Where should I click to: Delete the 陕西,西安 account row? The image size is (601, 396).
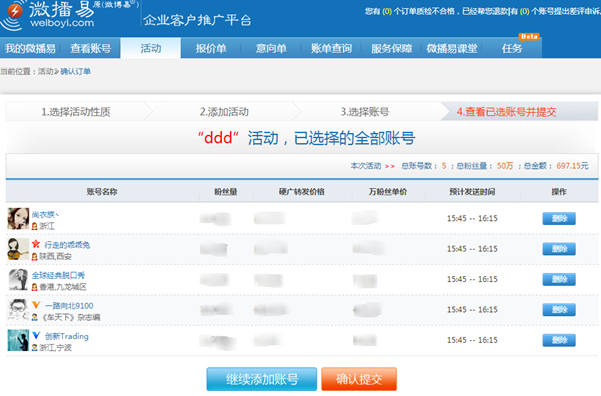pos(559,249)
